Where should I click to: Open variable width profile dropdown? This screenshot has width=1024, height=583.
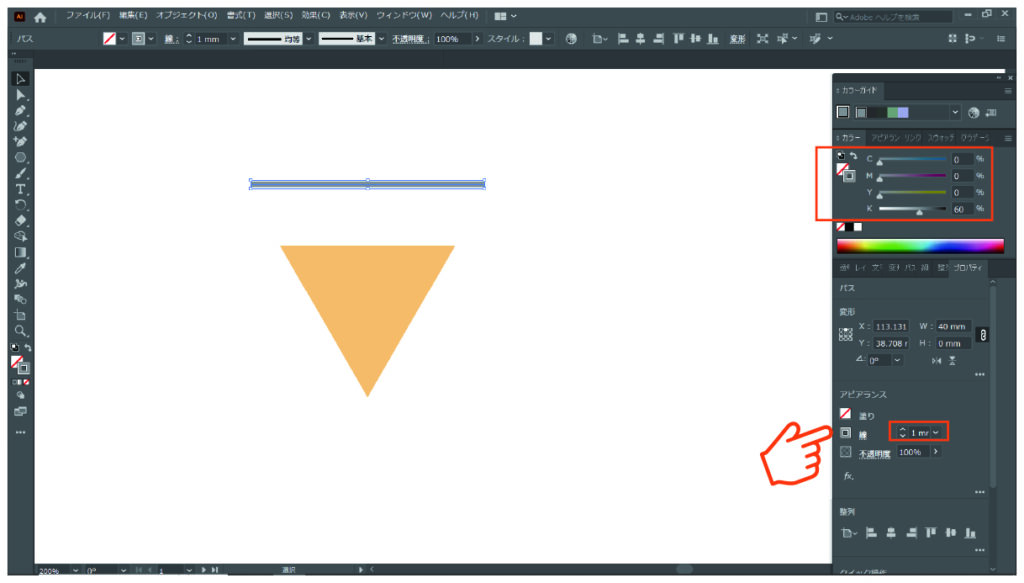(309, 39)
